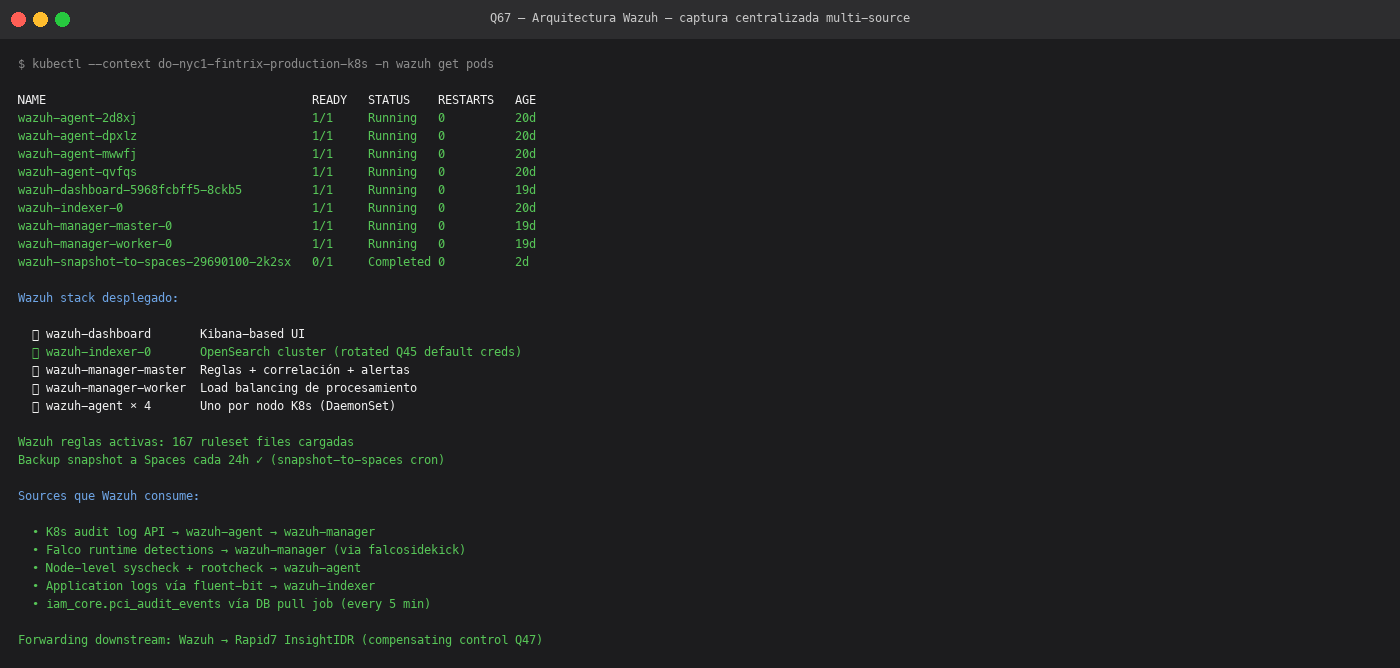1400x668 pixels.
Task: Click the 'Wazuh stack desplegado:' heading
Action: [98, 298]
